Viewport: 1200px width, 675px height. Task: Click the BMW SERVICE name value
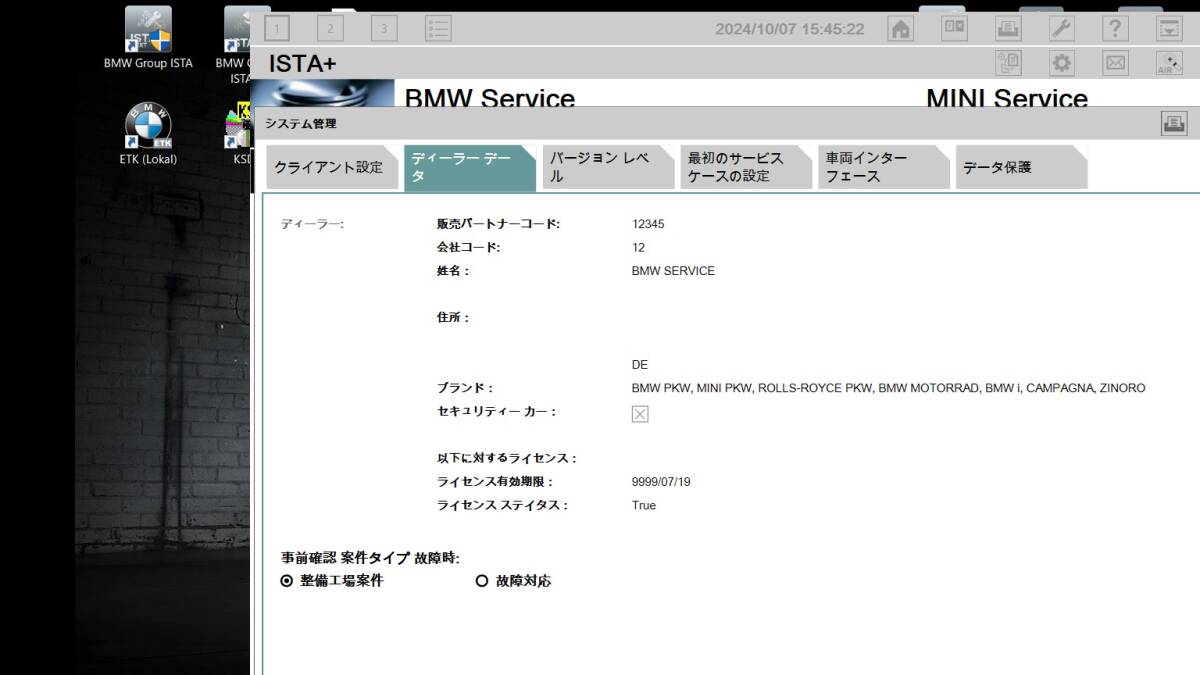point(673,271)
